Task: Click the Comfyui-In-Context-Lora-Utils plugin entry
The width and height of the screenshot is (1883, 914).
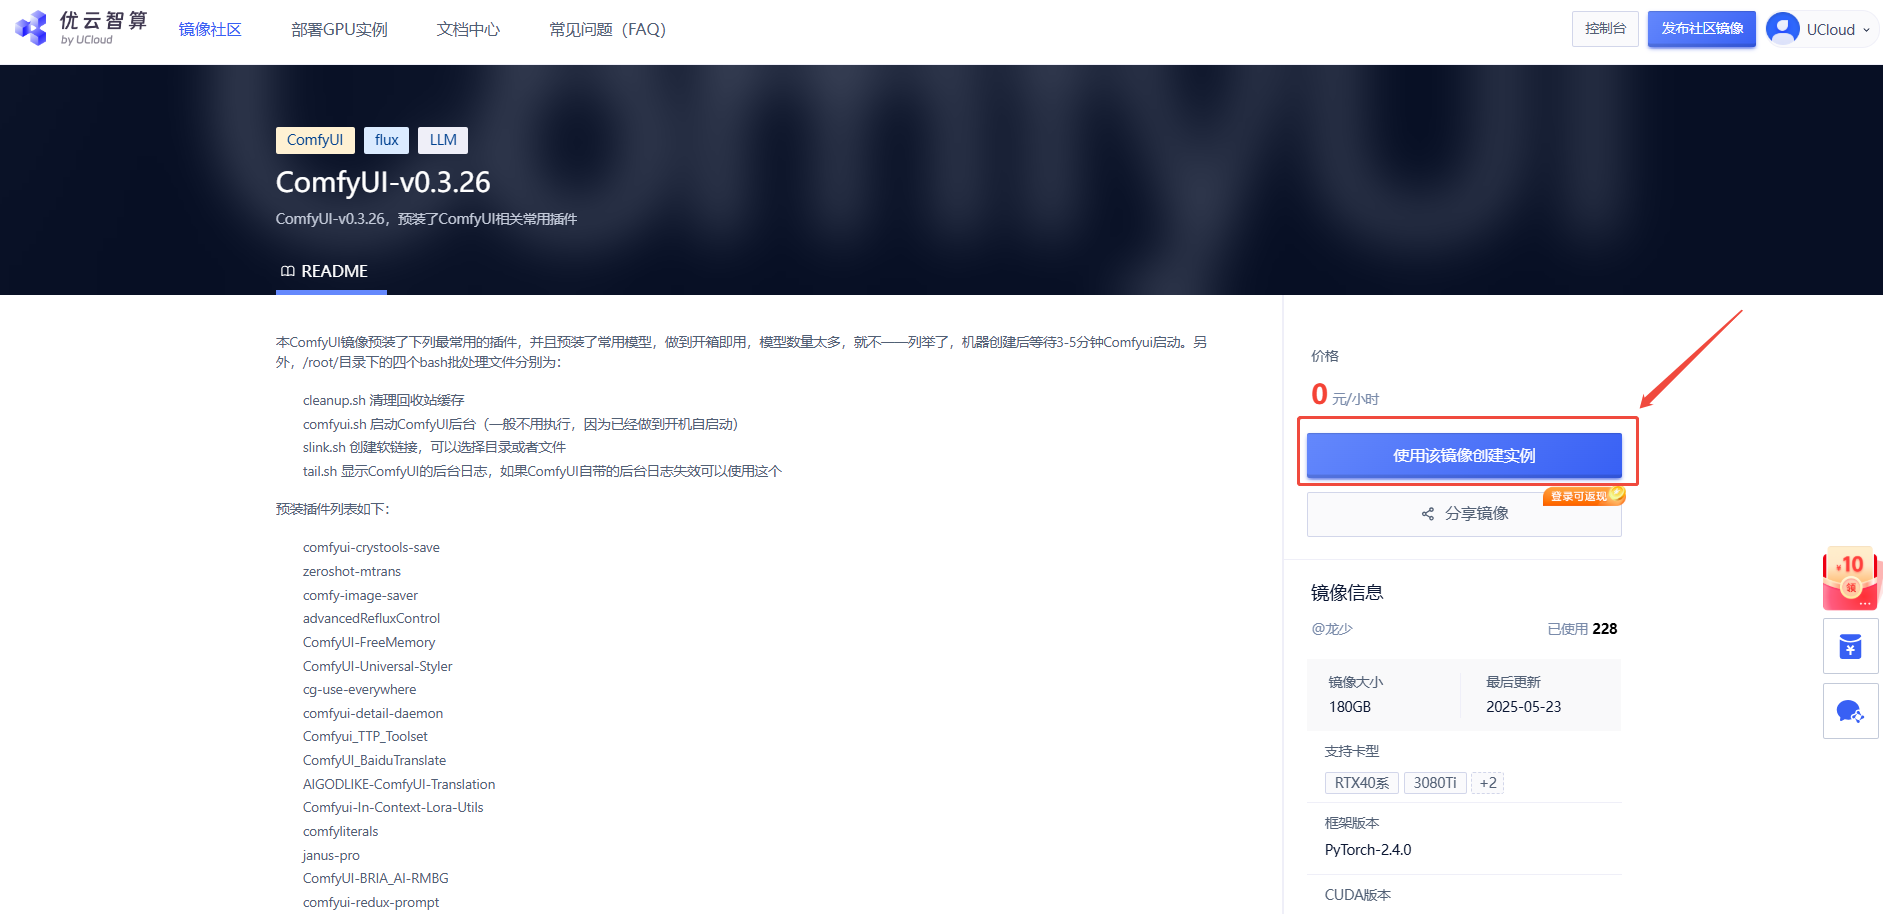Action: tap(393, 808)
